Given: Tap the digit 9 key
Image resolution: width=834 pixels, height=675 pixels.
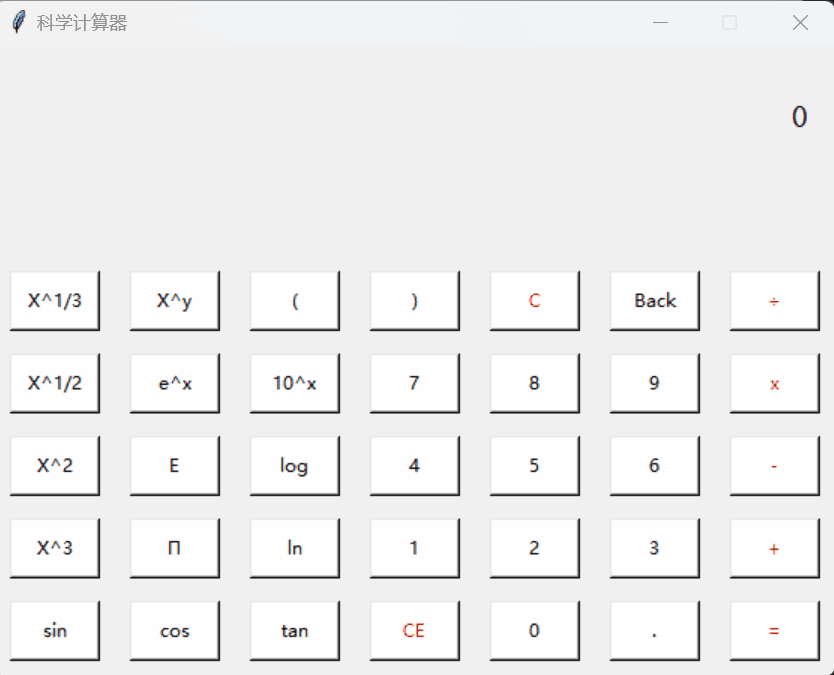Looking at the screenshot, I should pos(655,384).
